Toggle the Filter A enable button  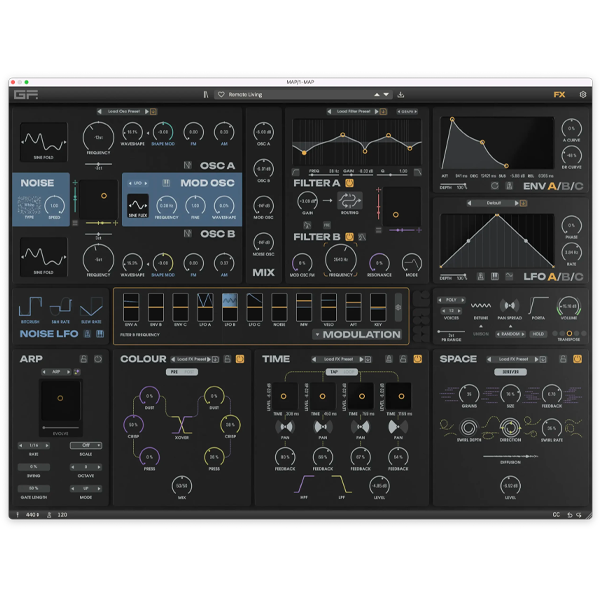point(349,183)
